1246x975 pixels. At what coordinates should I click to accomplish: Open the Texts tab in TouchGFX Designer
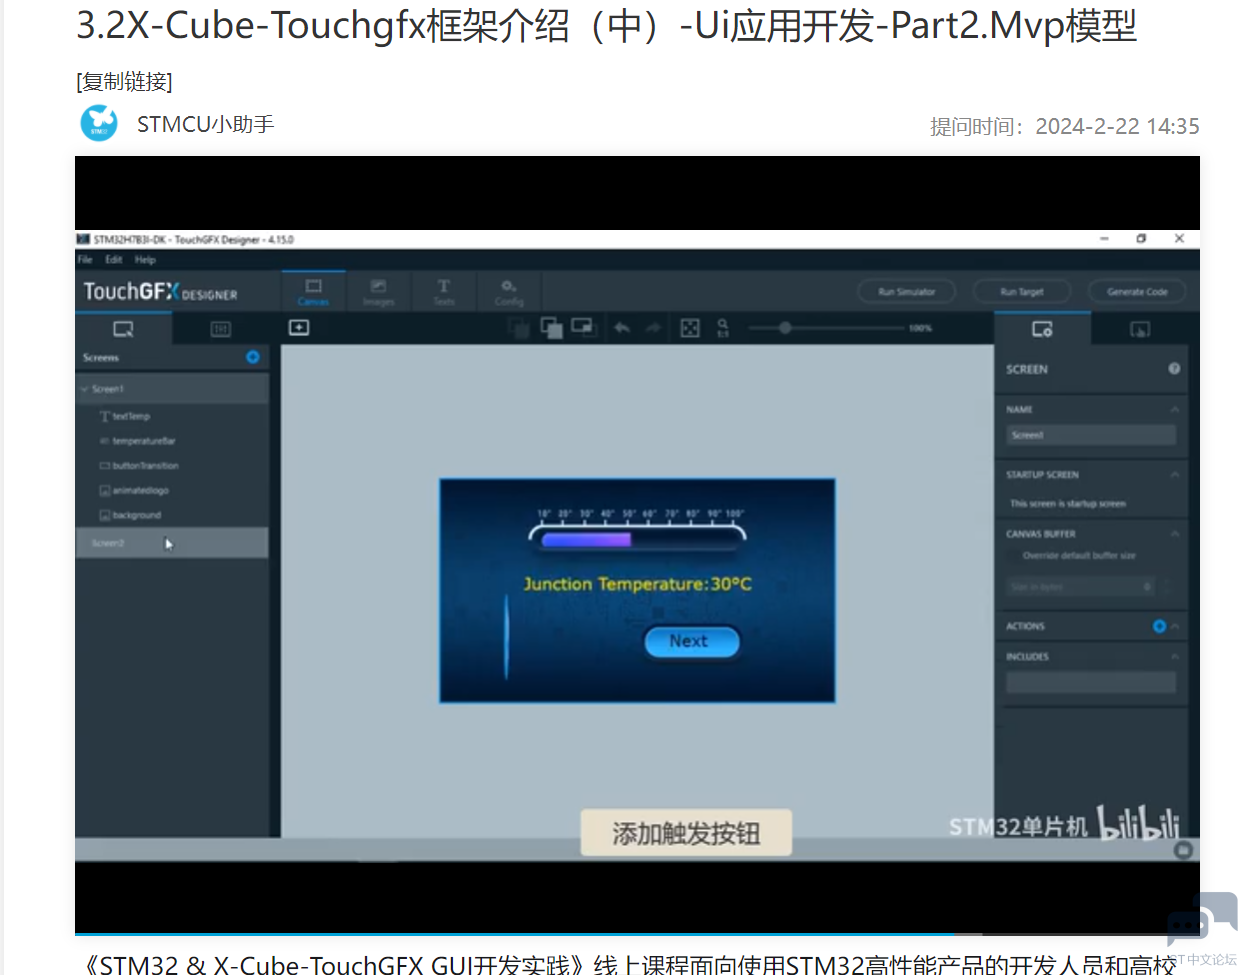point(444,292)
